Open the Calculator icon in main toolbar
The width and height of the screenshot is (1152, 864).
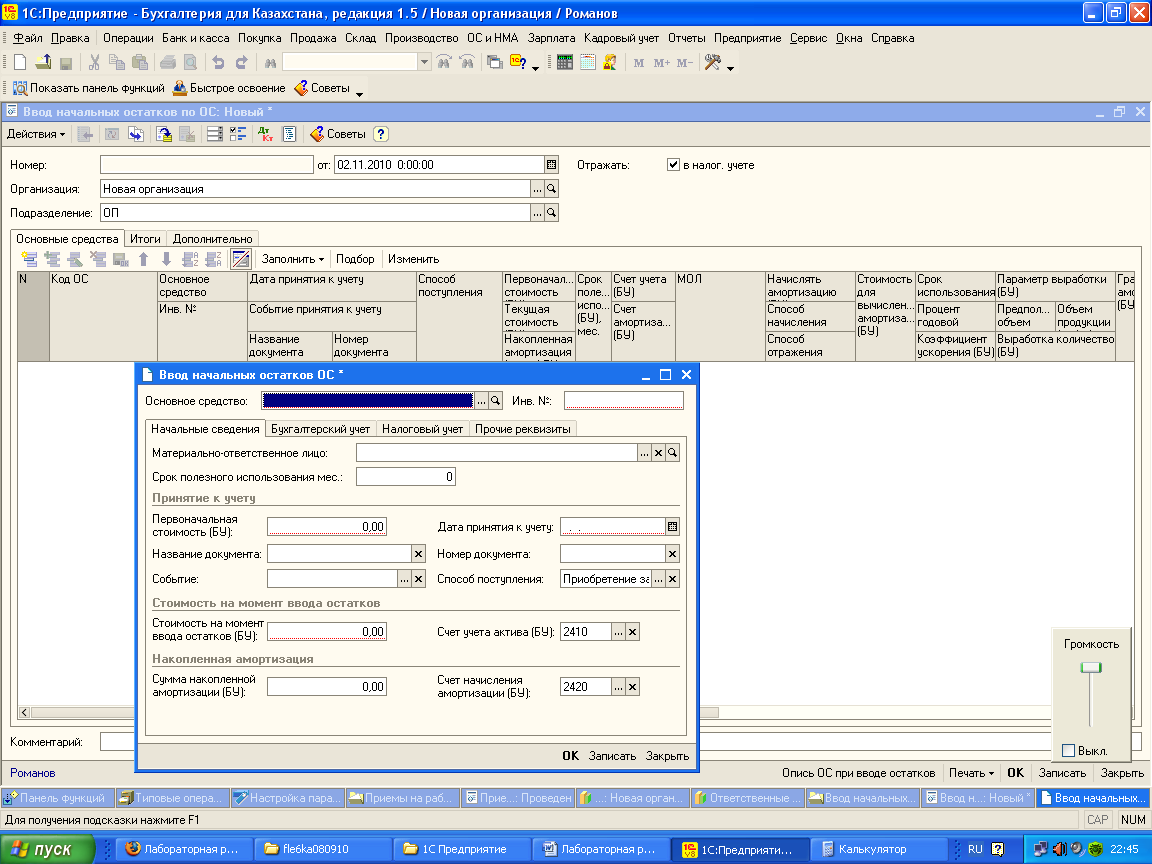(564, 63)
